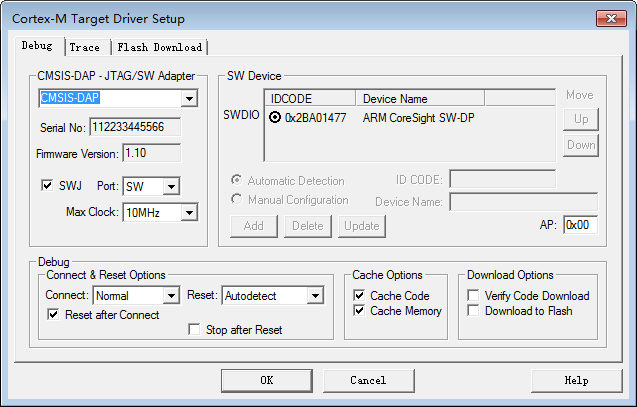Open the Max Clock 10MHz dropdown
Image resolution: width=637 pixels, height=407 pixels.
pos(189,212)
